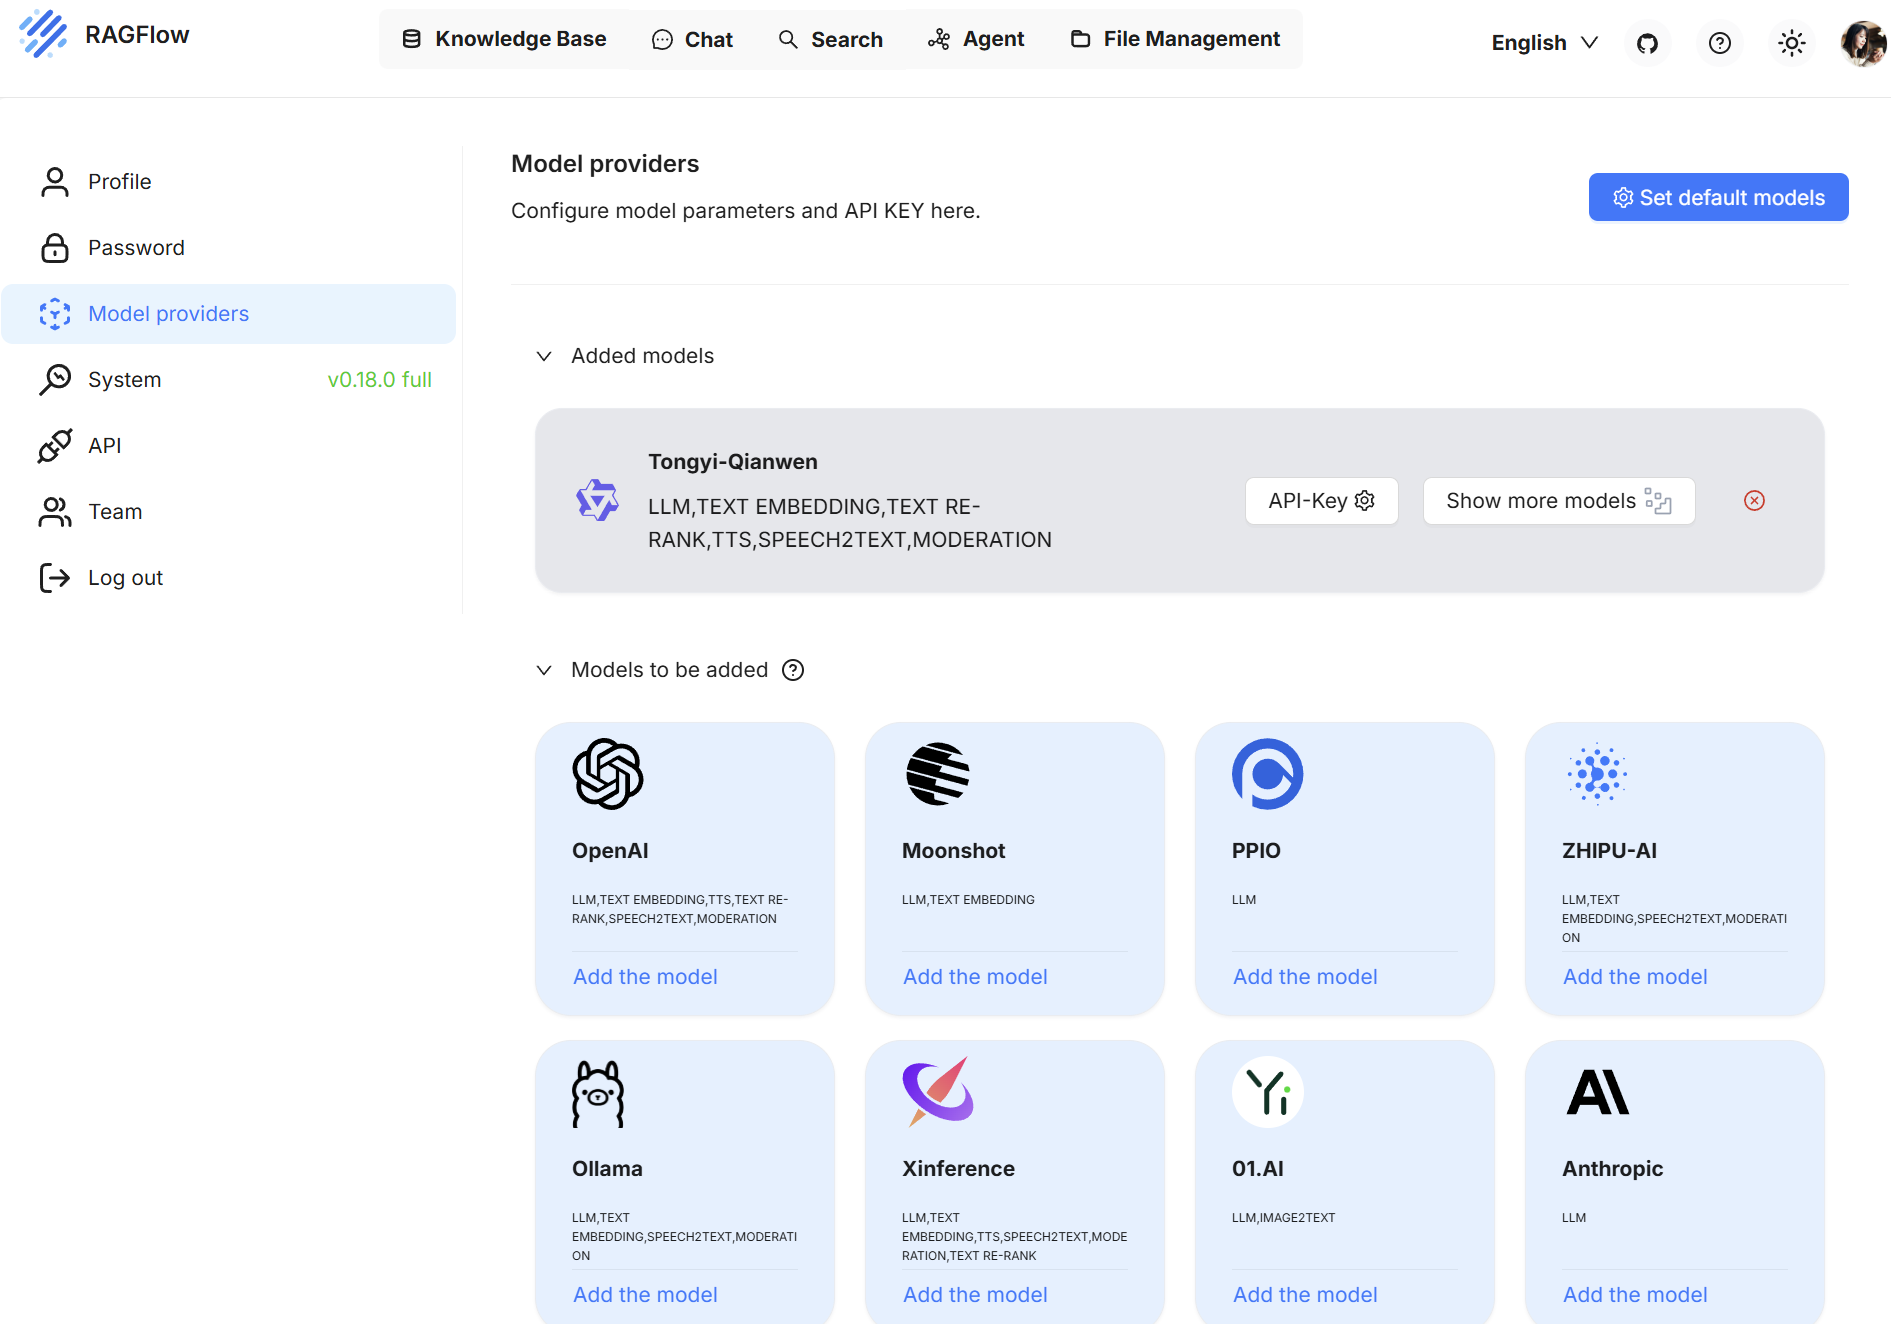Click the Tongyi-Qianwen logo icon
The height and width of the screenshot is (1324, 1891).
click(597, 500)
